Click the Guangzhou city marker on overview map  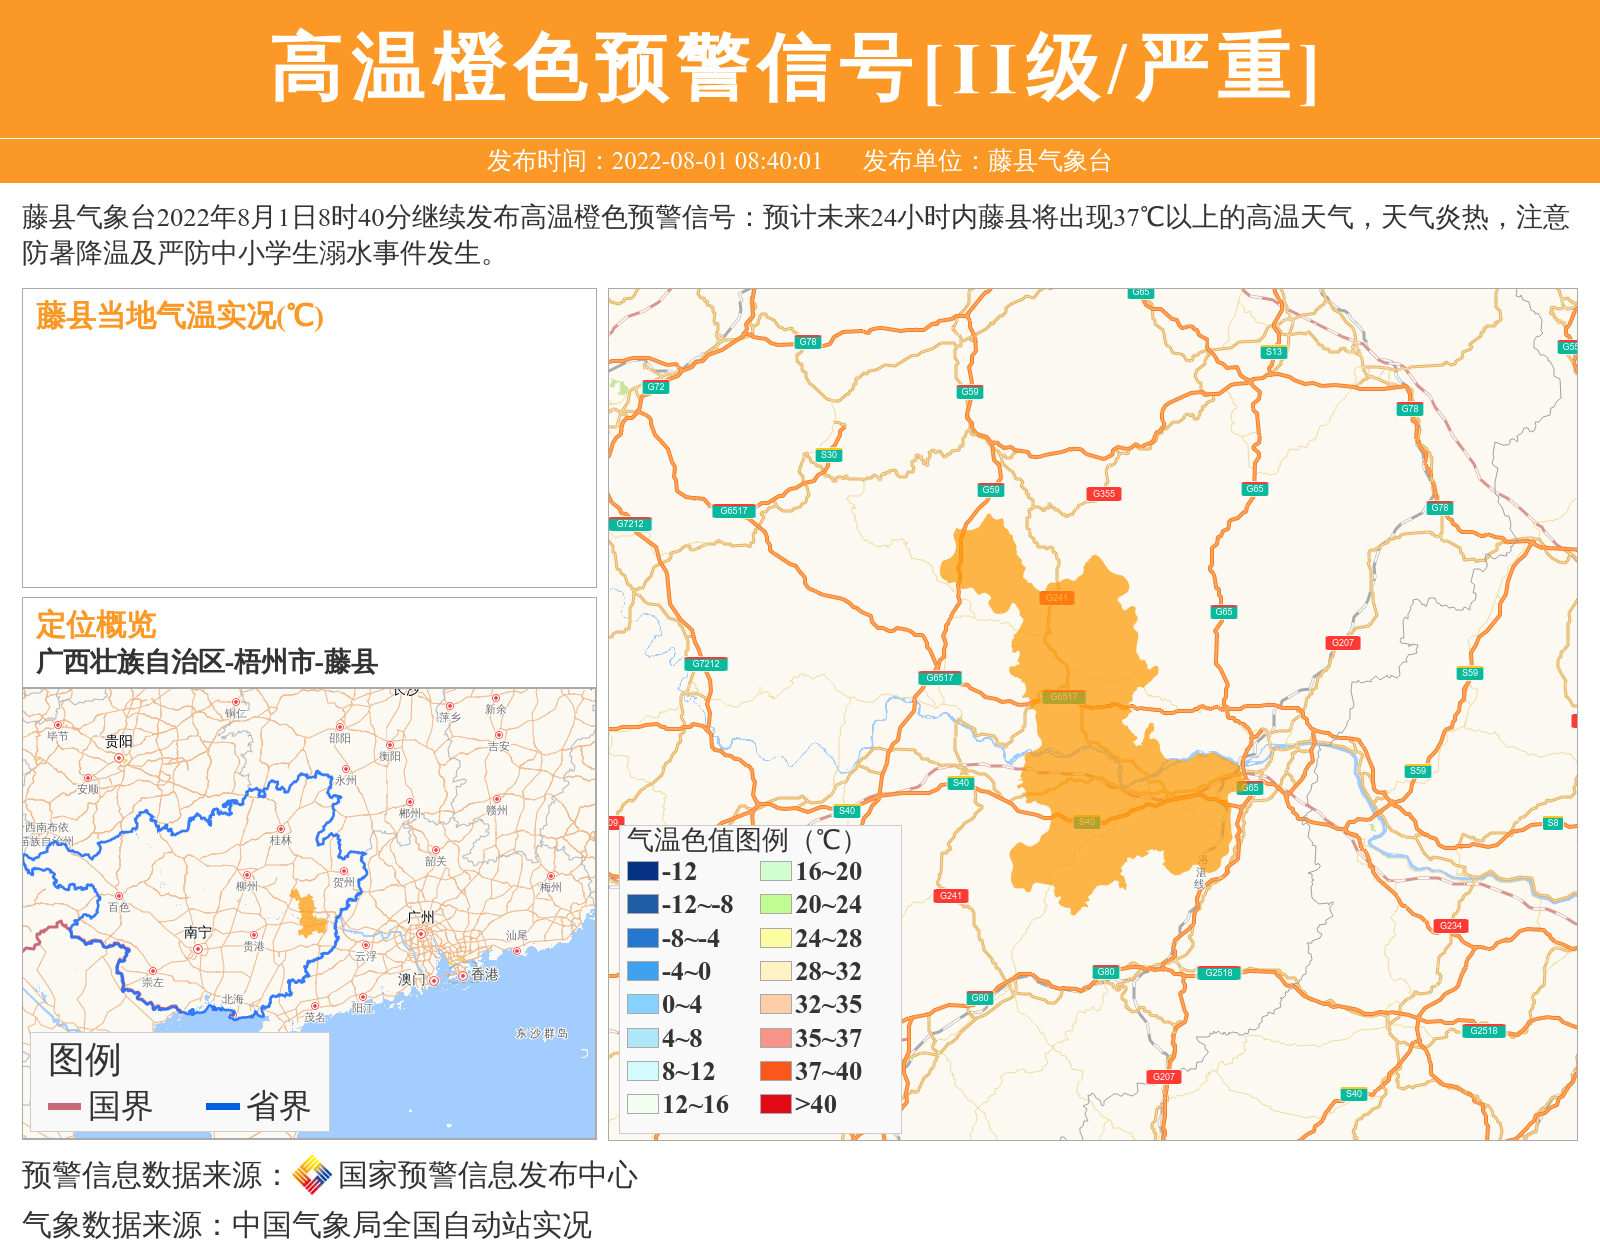click(422, 934)
